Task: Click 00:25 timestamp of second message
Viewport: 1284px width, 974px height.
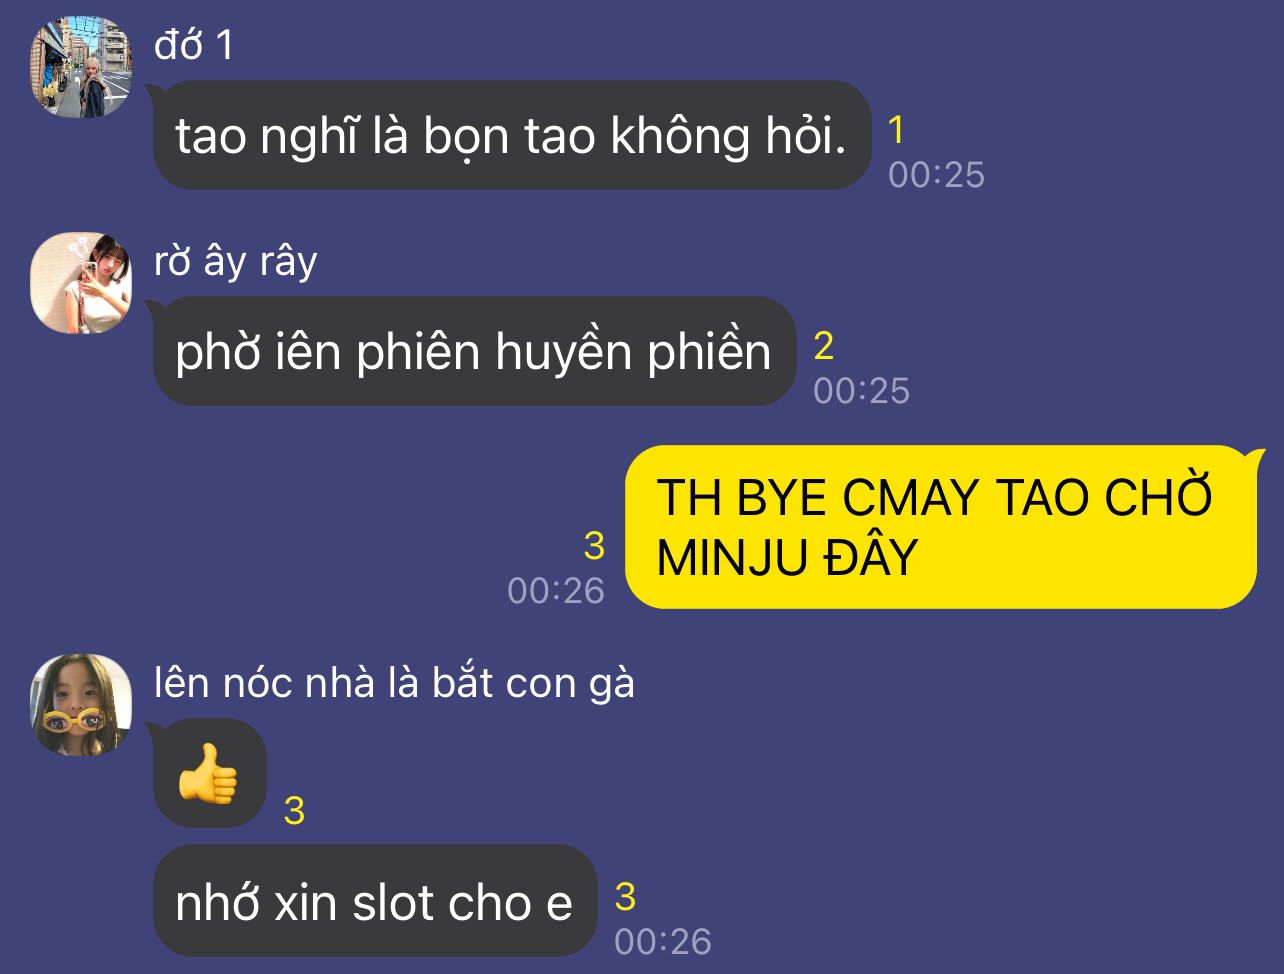Action: click(x=861, y=391)
